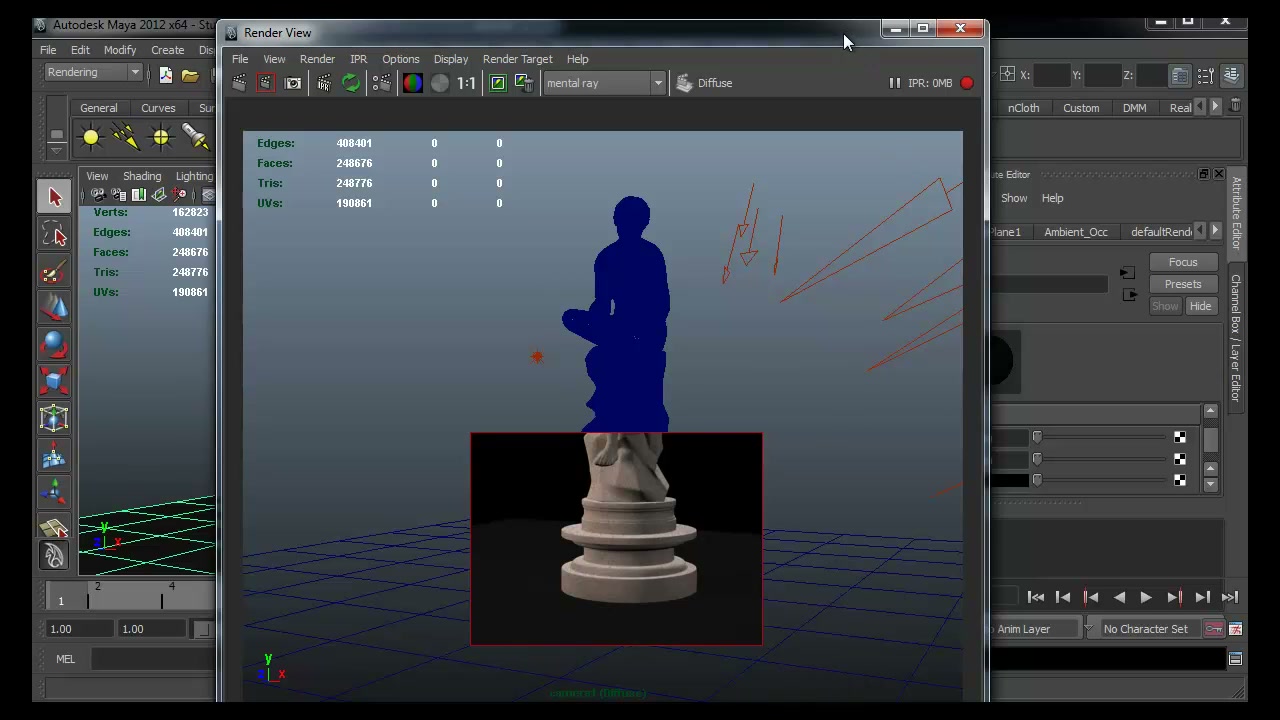Viewport: 1280px width, 720px height.
Task: Click the Display Alpha Channel icon
Action: click(x=440, y=83)
